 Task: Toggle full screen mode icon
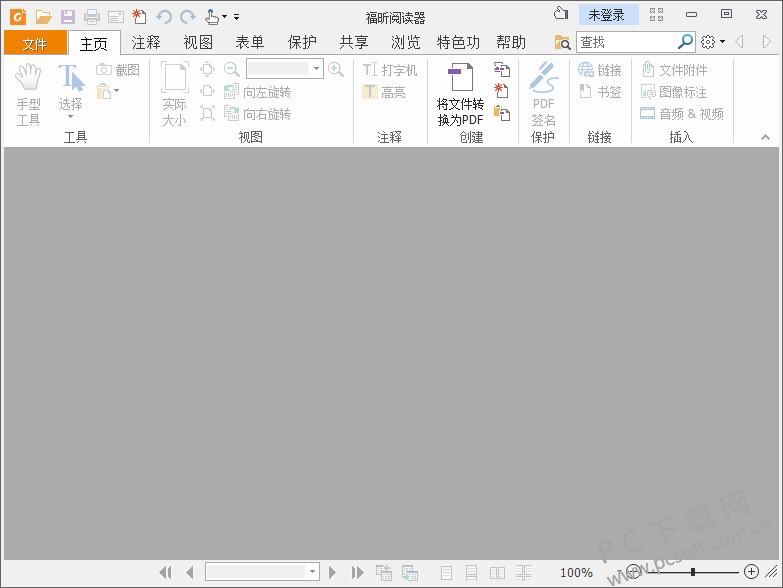(657, 14)
